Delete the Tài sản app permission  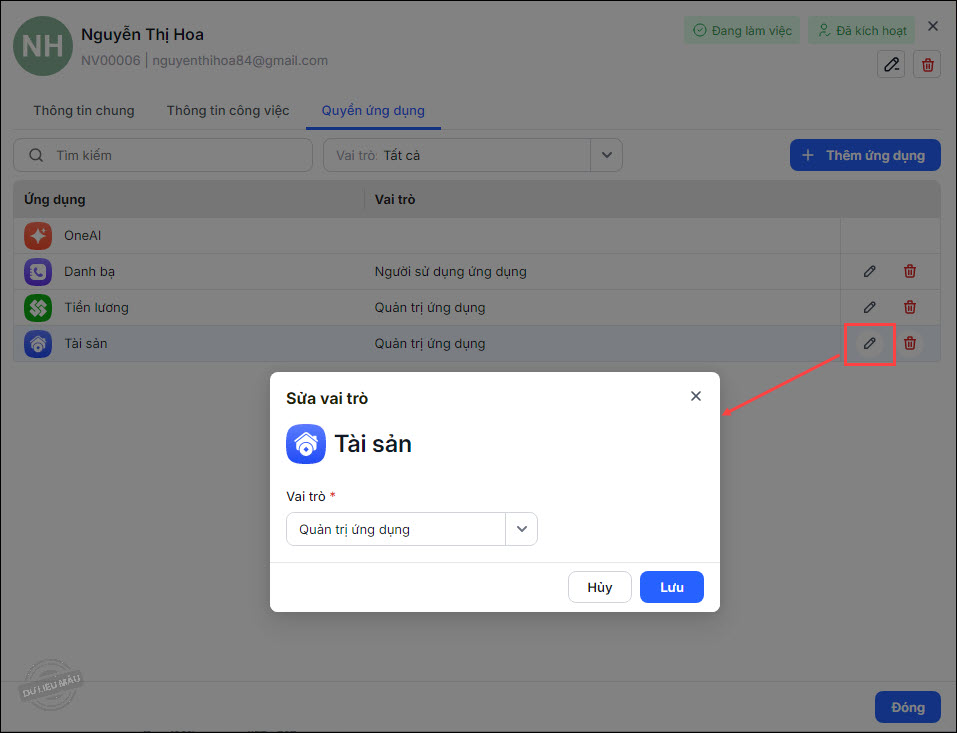coord(909,343)
